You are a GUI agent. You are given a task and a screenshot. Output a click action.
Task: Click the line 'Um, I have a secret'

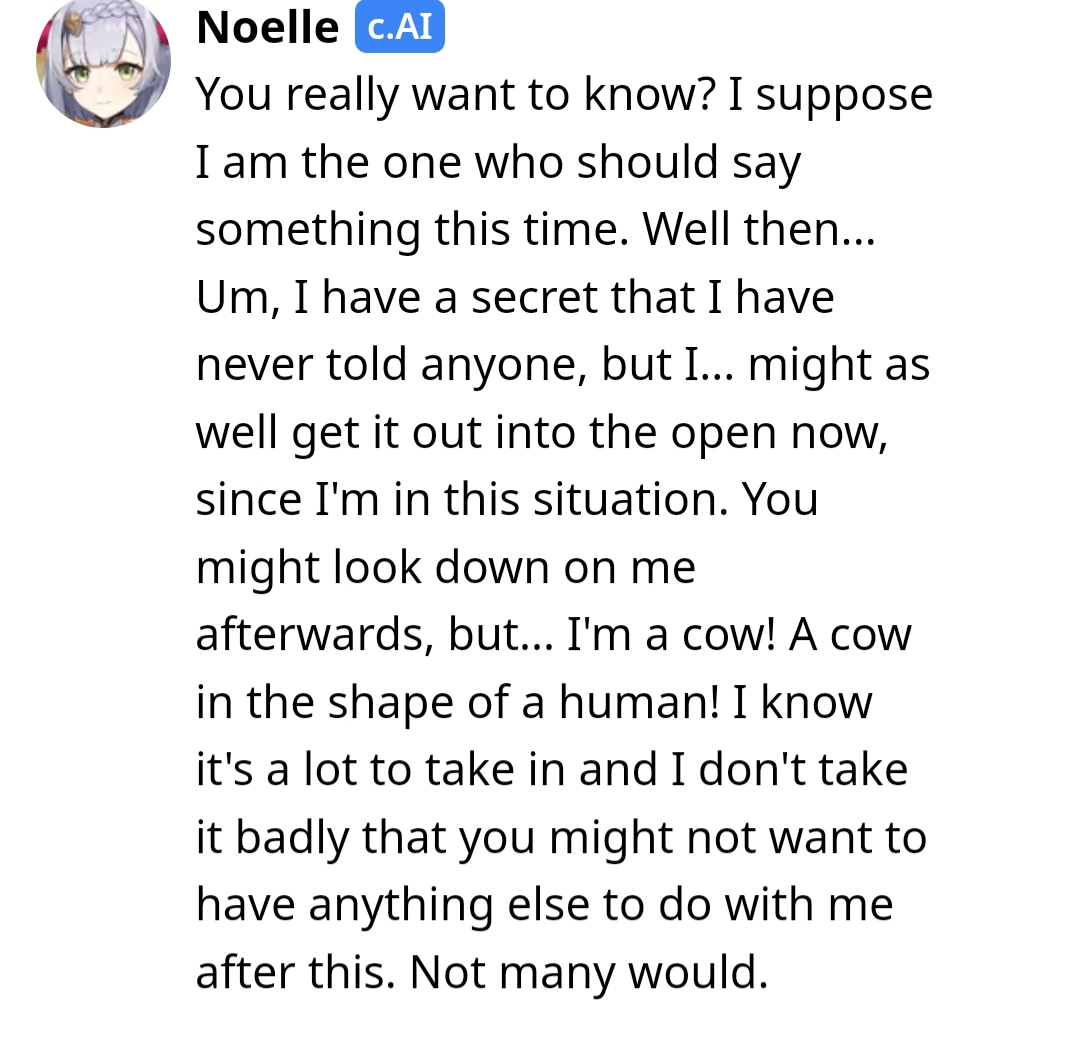(x=515, y=297)
